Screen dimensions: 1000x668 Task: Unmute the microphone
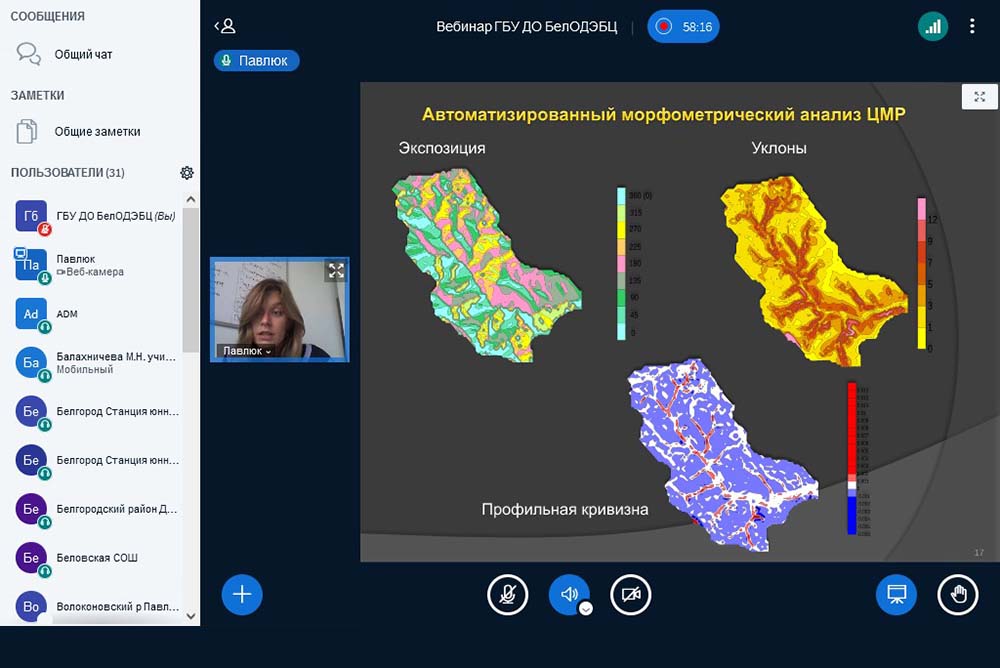pyautogui.click(x=508, y=595)
